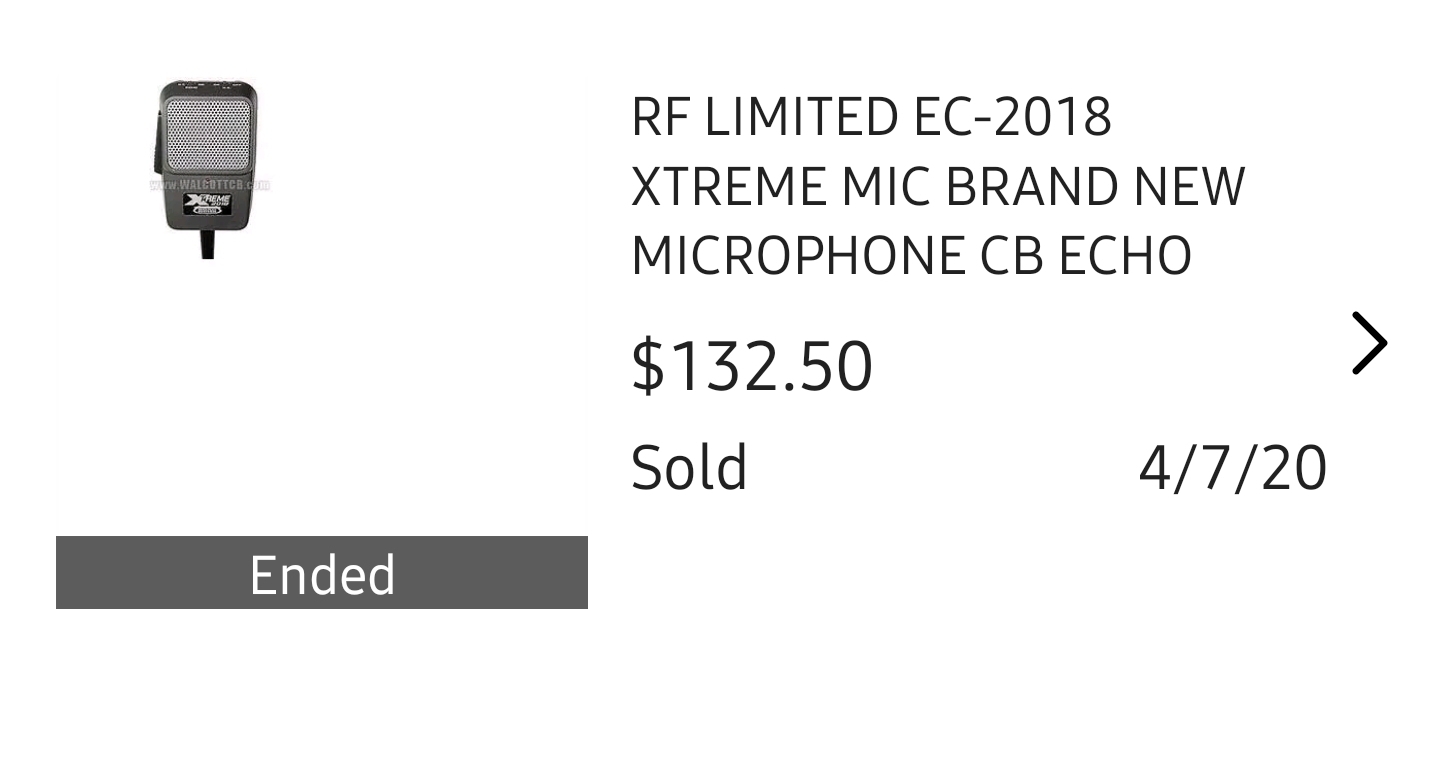Click the watermark text across the microphone photo
The image size is (1440, 761).
[x=209, y=184]
